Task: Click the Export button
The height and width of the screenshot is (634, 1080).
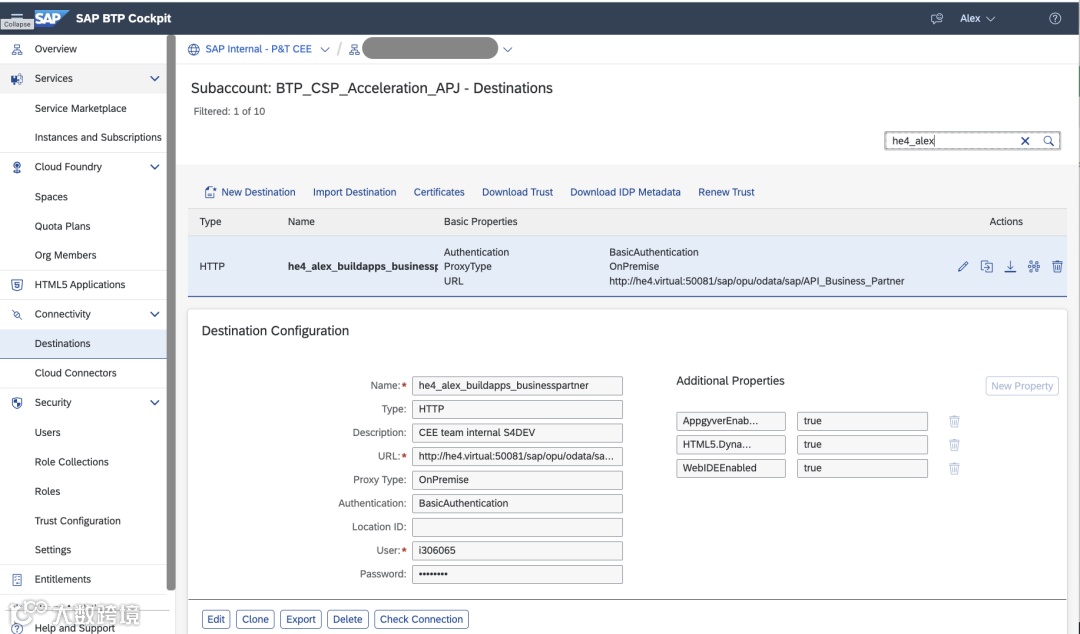Action: [301, 620]
